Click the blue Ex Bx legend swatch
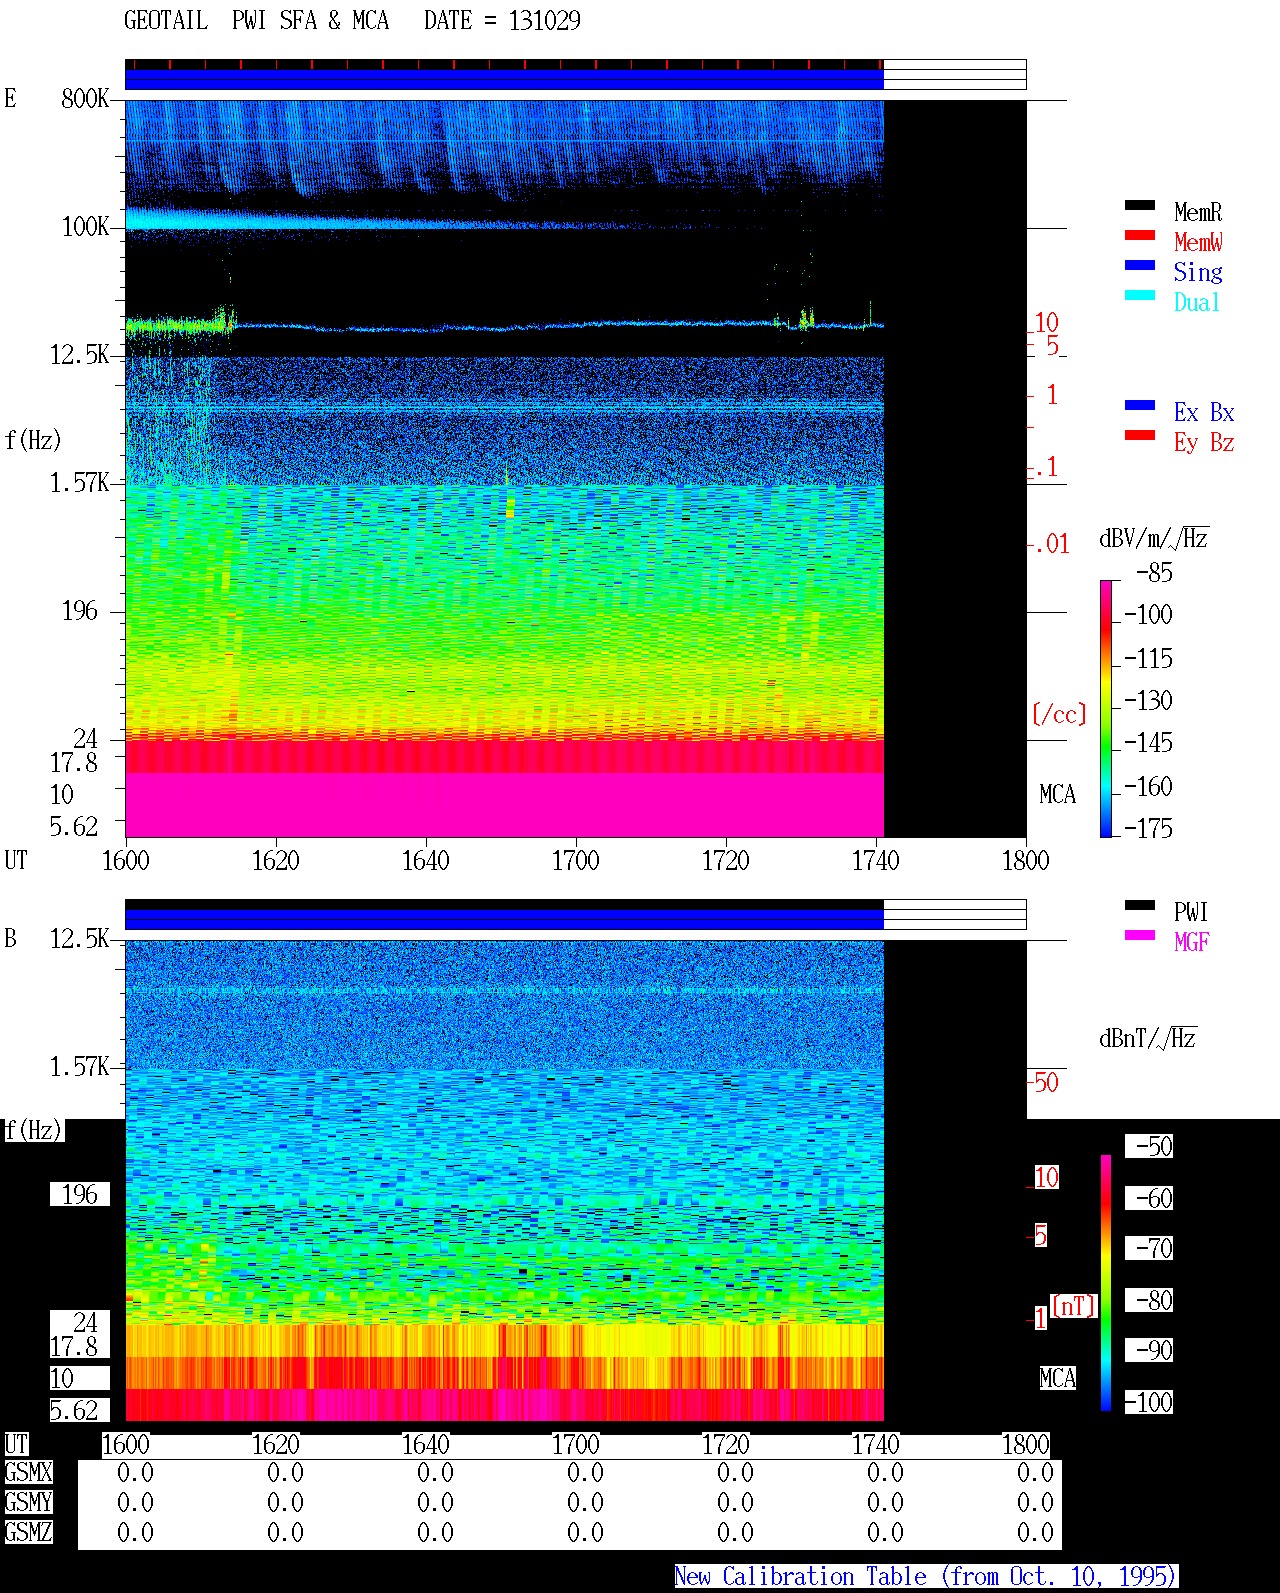The image size is (1280, 1593). [x=1140, y=406]
